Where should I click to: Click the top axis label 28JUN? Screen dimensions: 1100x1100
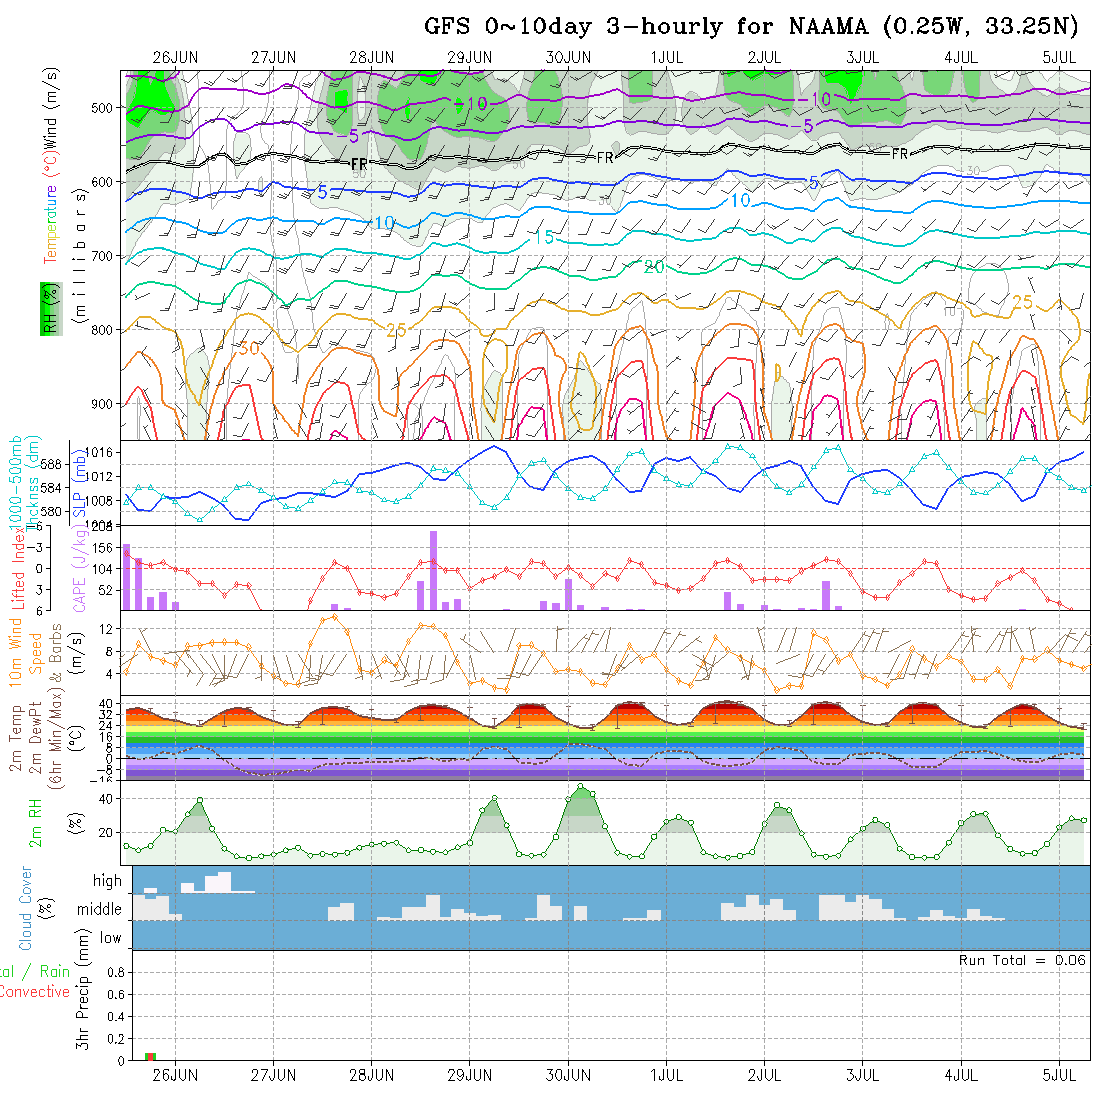pos(371,58)
